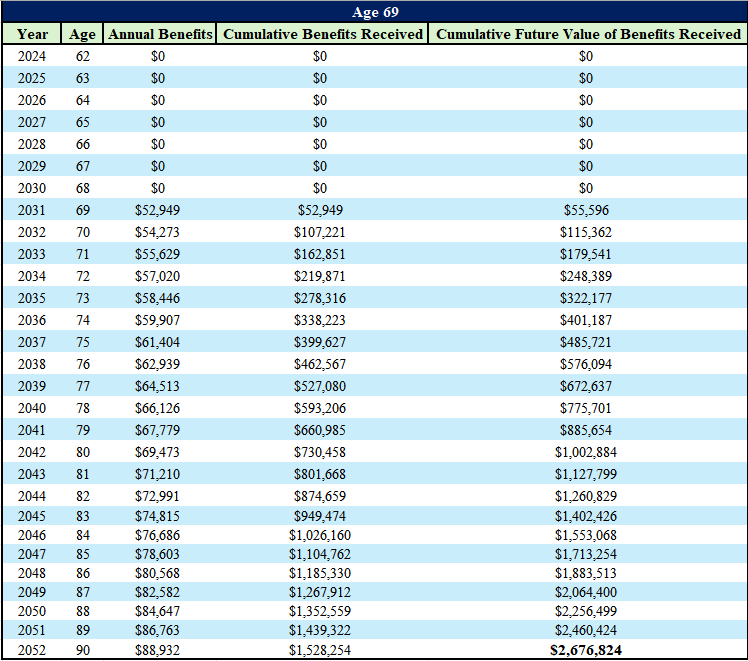Screen dimensions: 748x661
Task: Click future value '$248,389'
Action: coord(586,276)
